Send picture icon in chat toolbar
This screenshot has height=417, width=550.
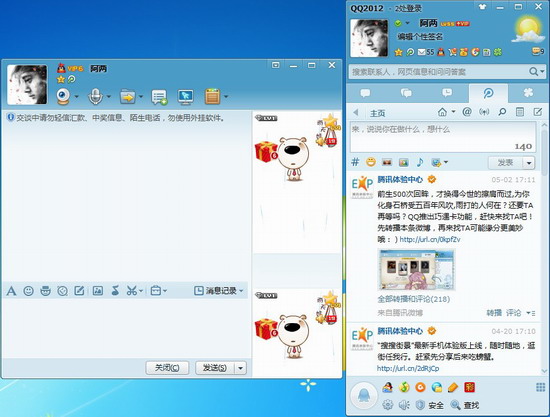coord(98,291)
